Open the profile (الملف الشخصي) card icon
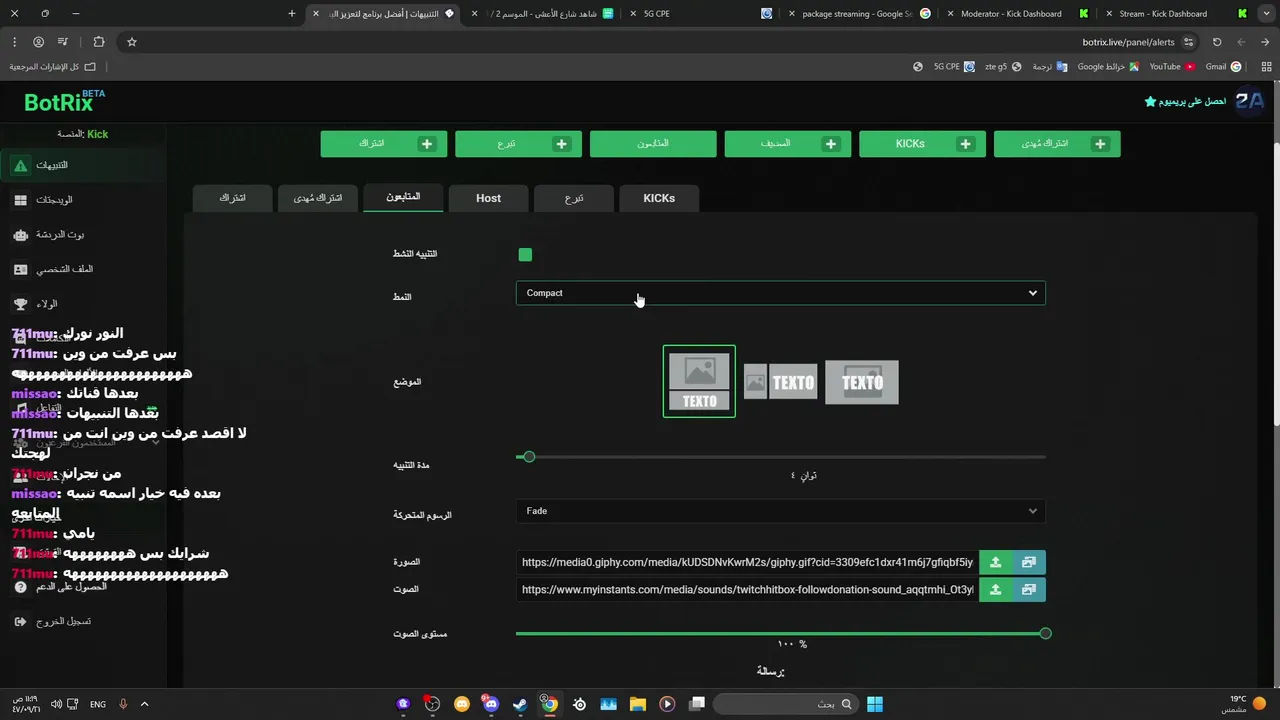The width and height of the screenshot is (1280, 720). (x=20, y=269)
